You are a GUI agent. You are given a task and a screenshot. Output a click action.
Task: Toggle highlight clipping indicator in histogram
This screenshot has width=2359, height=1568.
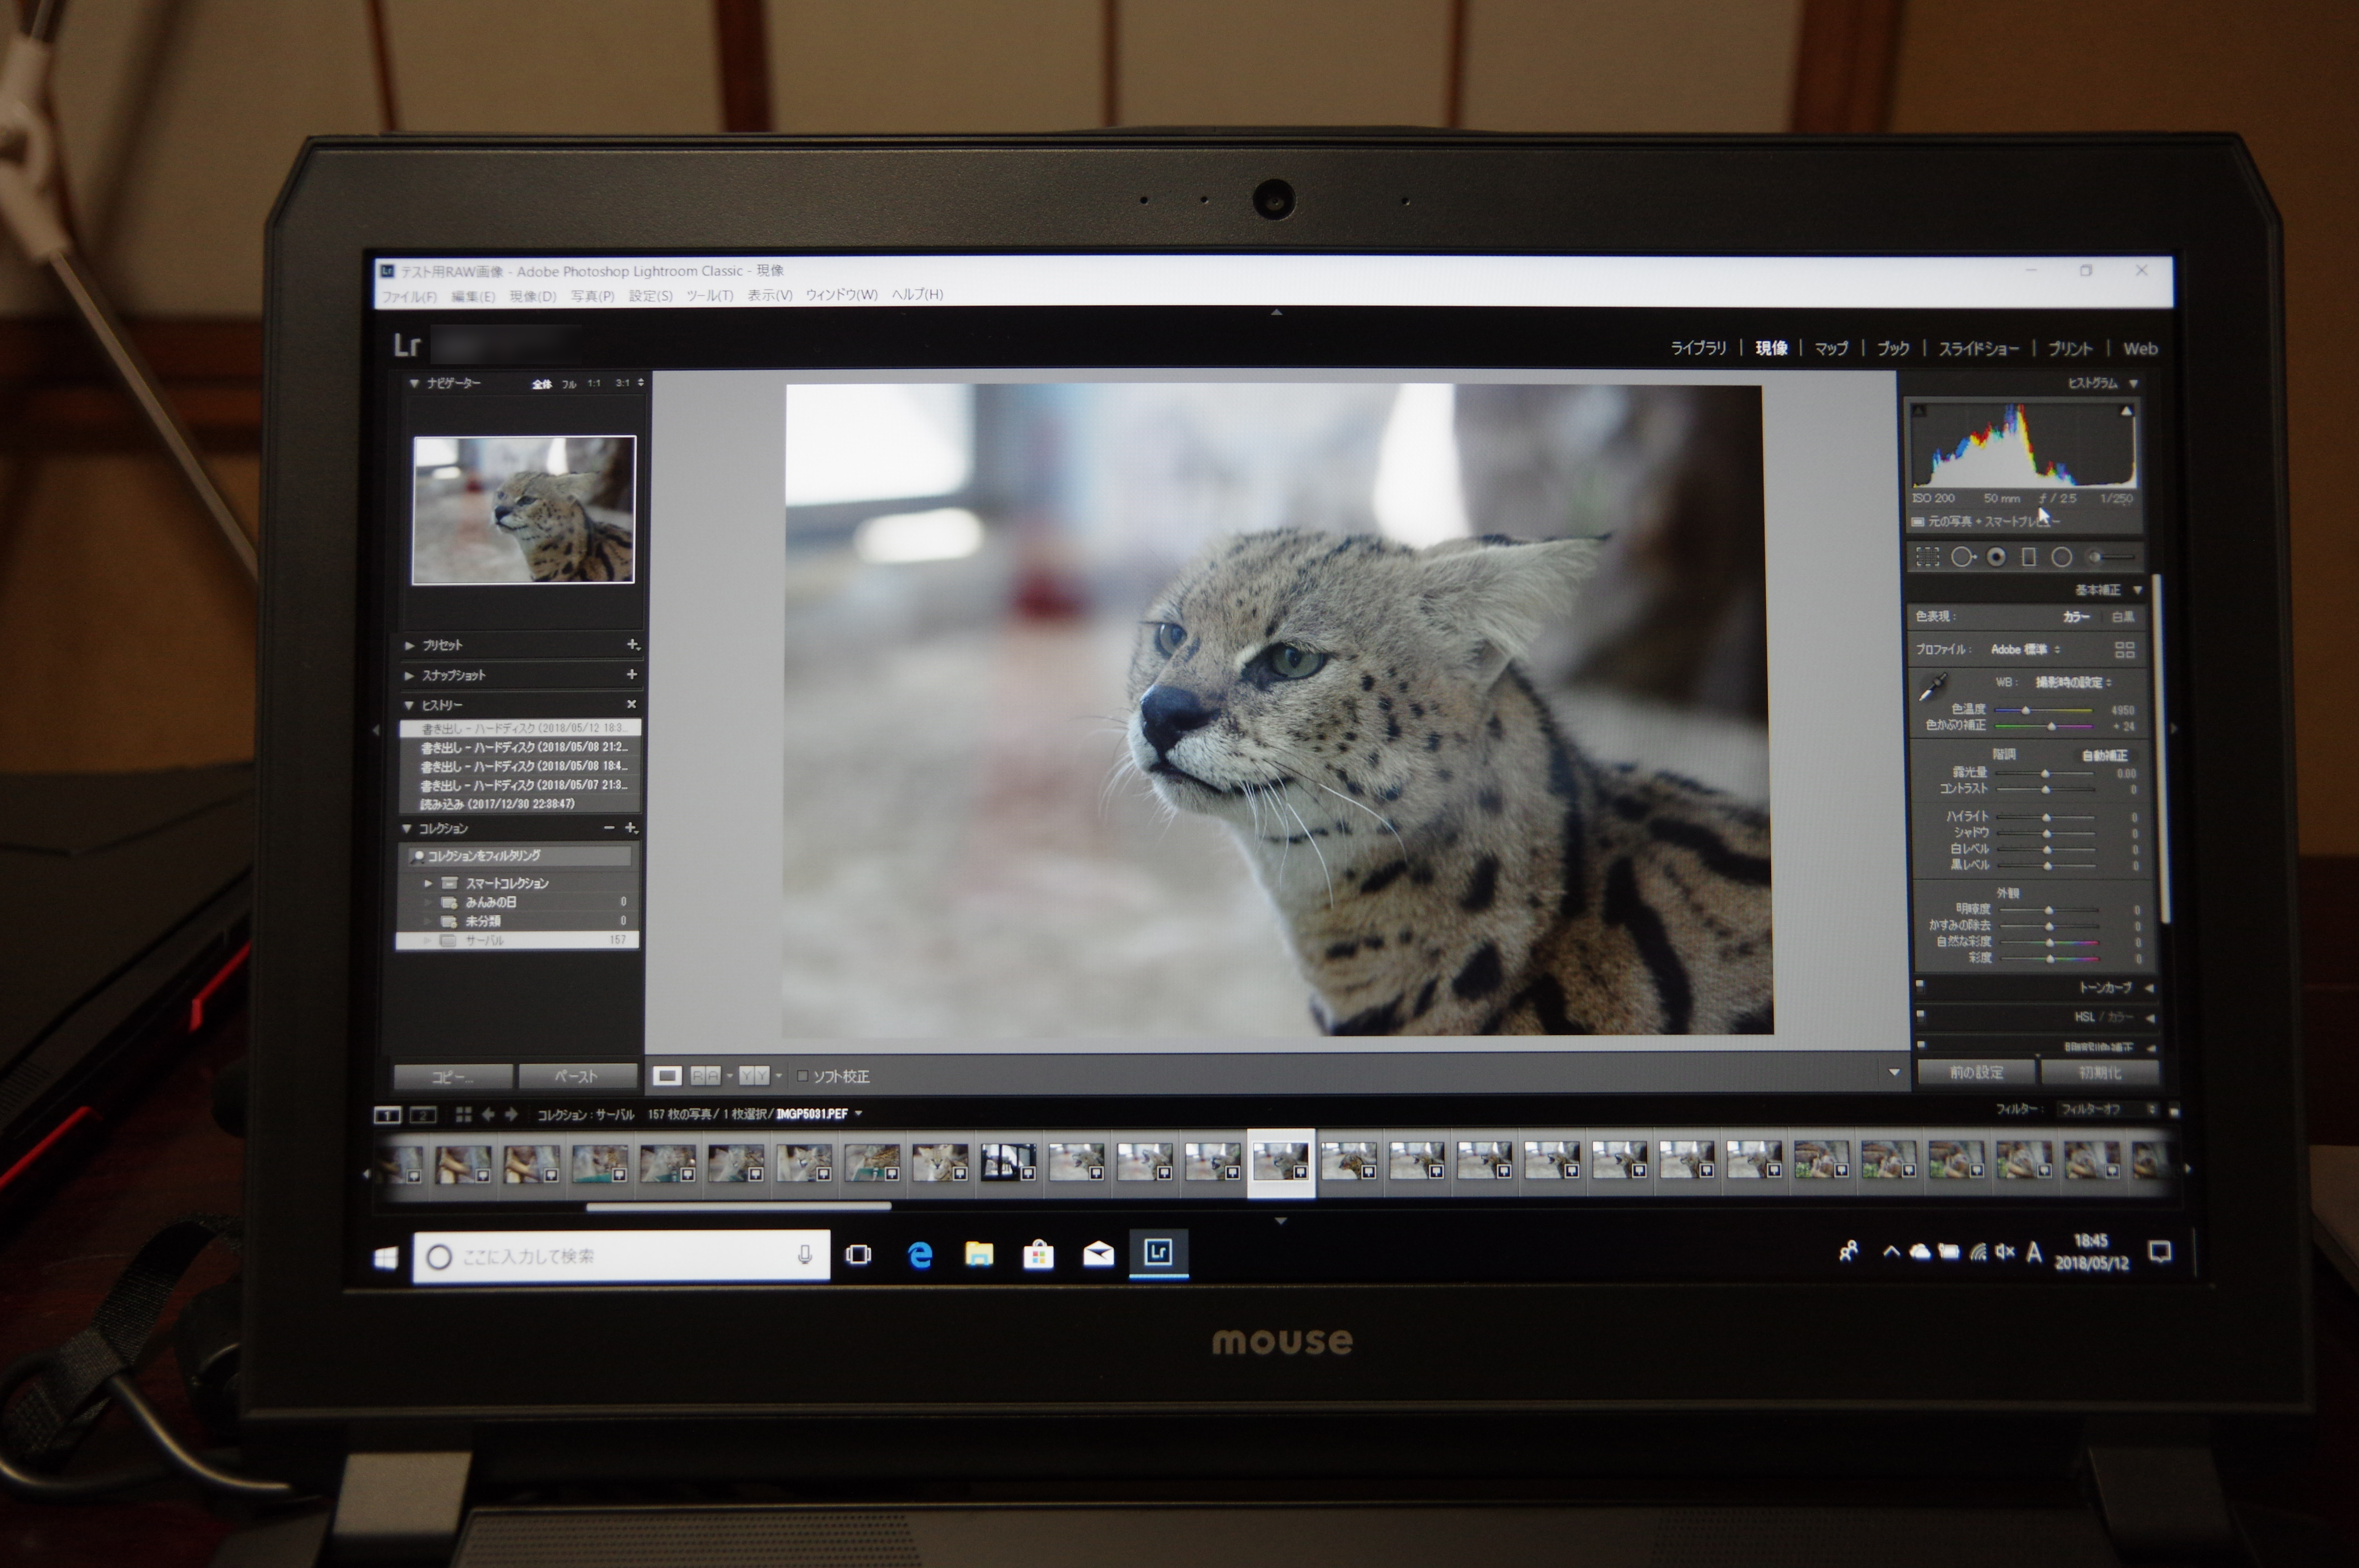point(2126,410)
